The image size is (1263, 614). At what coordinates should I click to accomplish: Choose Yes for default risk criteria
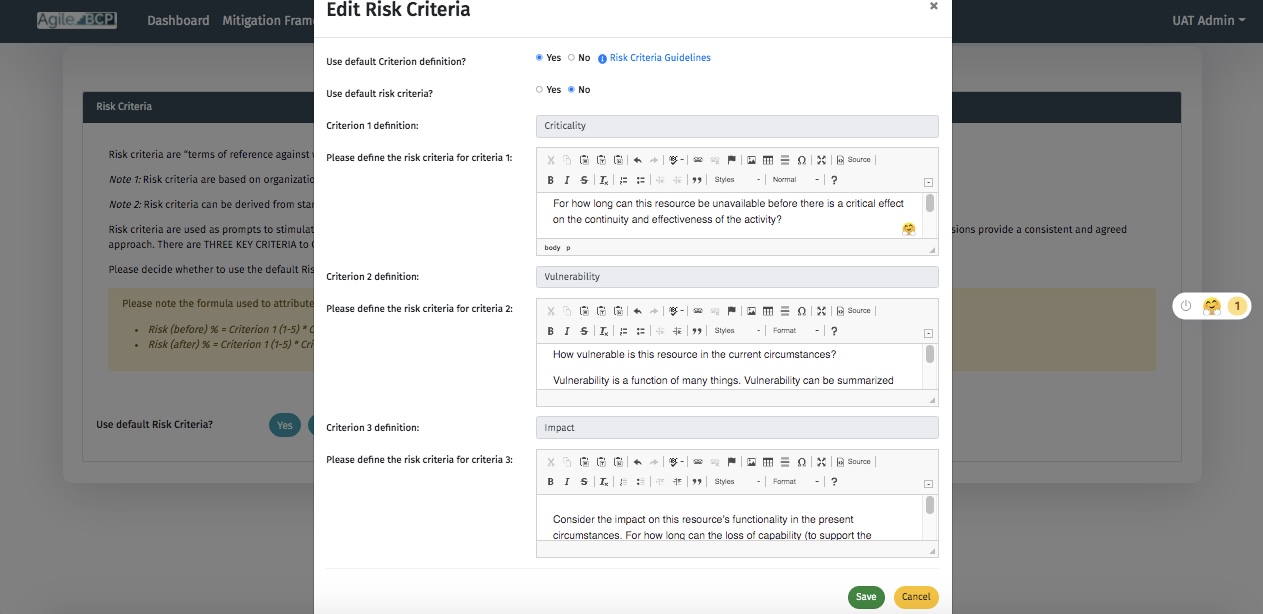(x=540, y=90)
